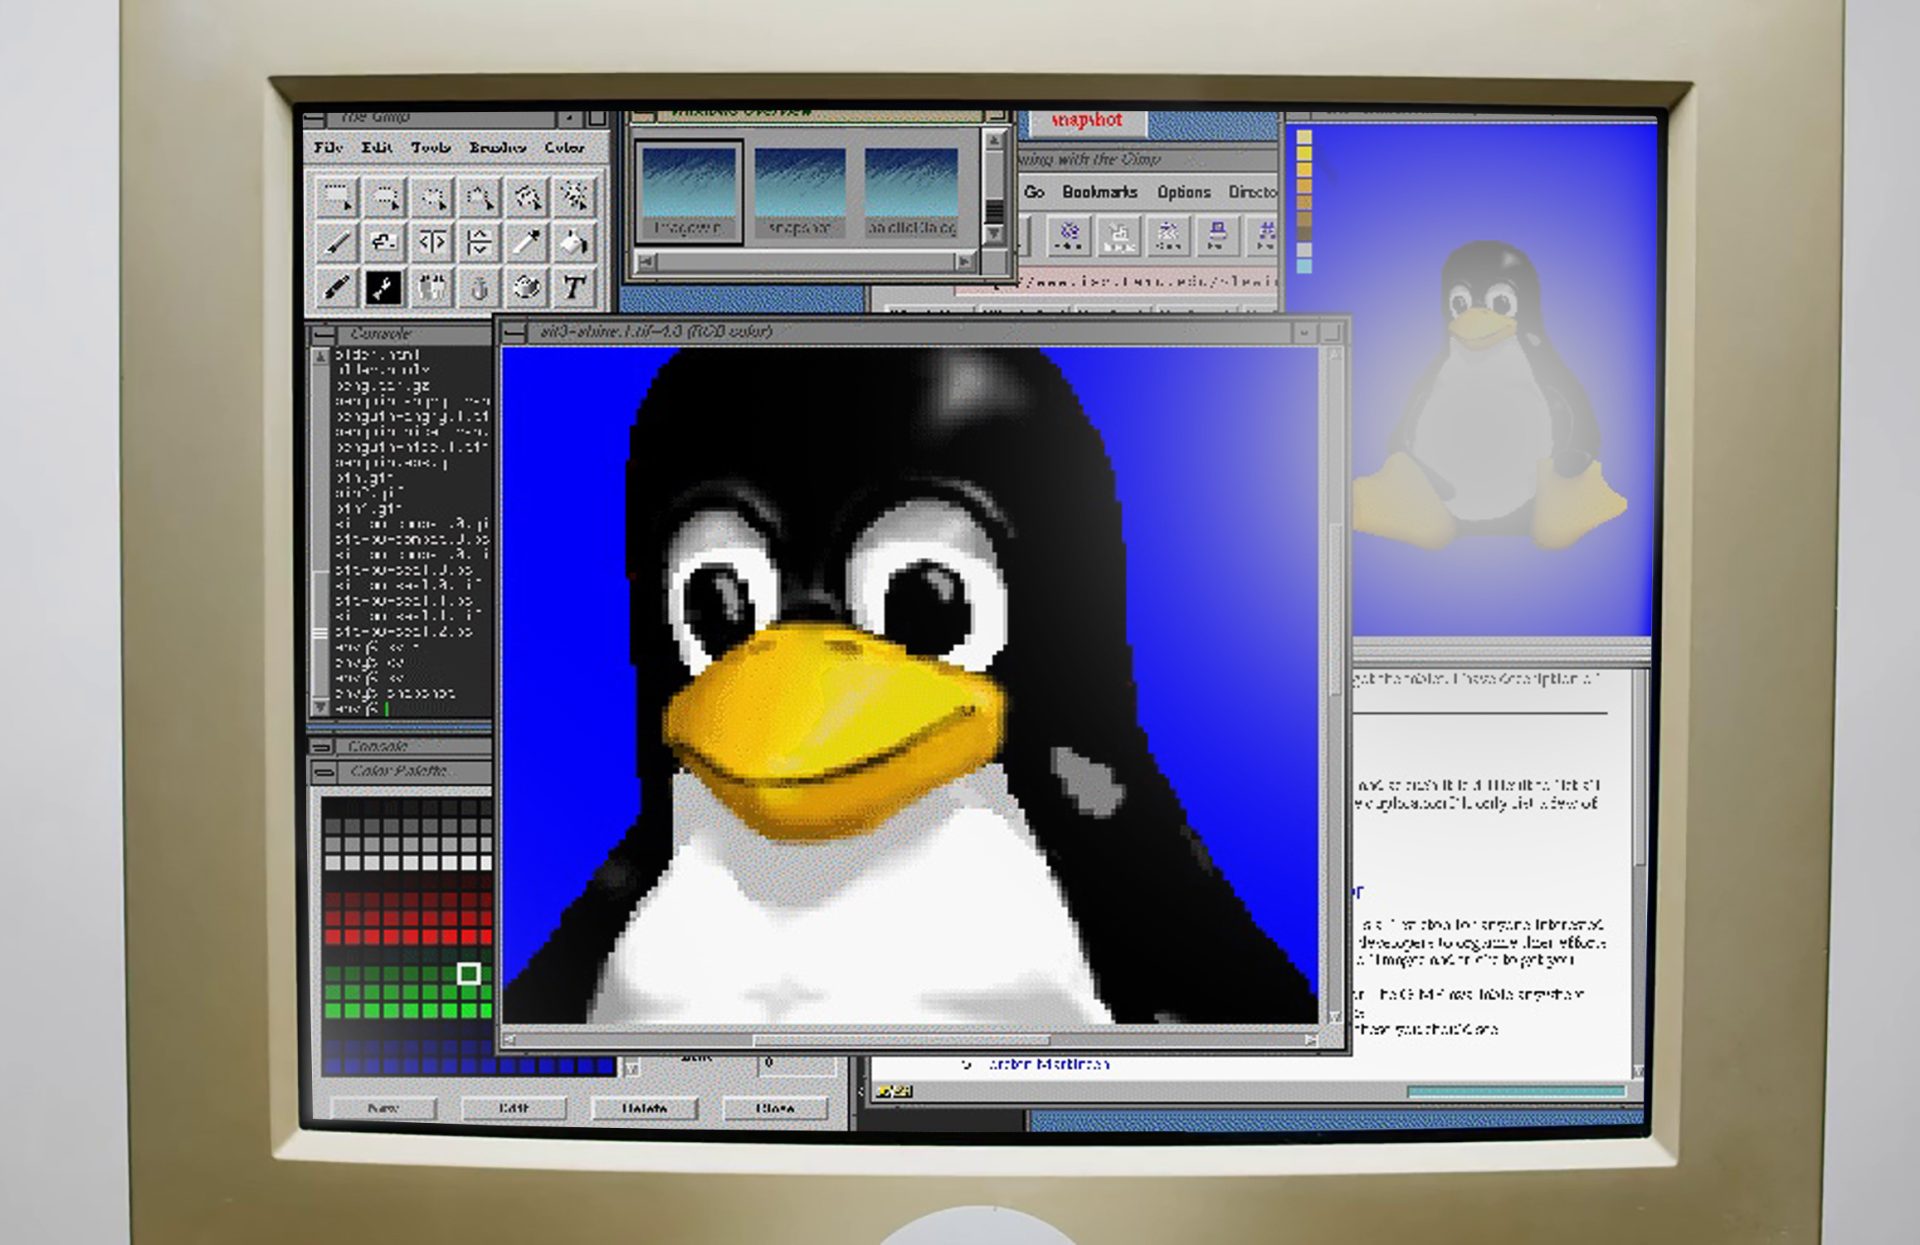Click the overview panel scroll-down arrow
This screenshot has height=1245, width=1920.
(993, 233)
